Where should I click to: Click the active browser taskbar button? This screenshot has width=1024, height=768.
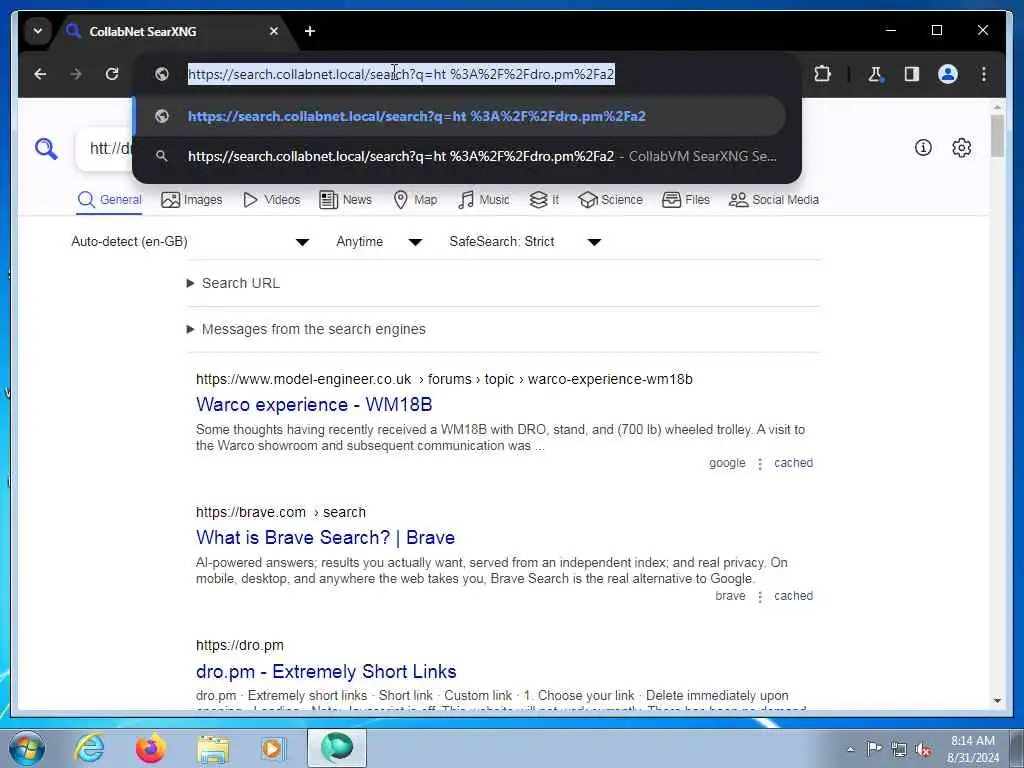tap(337, 748)
